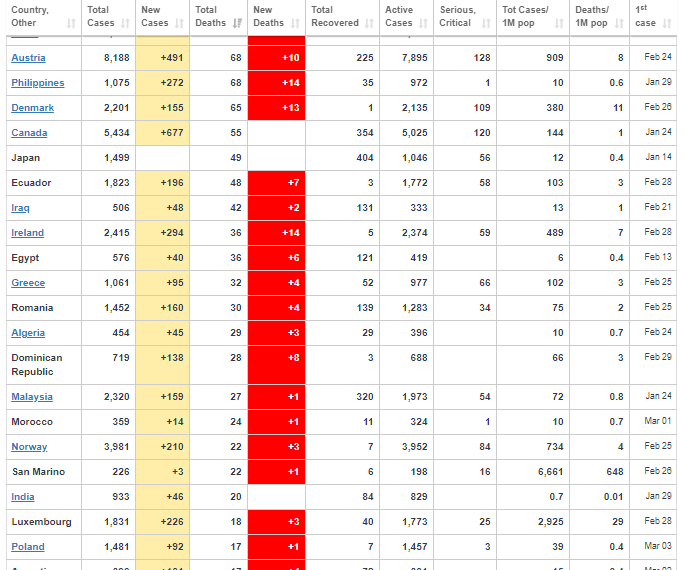Screen dimensions: 684x570
Task: Sort by Total Deaths arrows icon
Action: 237,23
